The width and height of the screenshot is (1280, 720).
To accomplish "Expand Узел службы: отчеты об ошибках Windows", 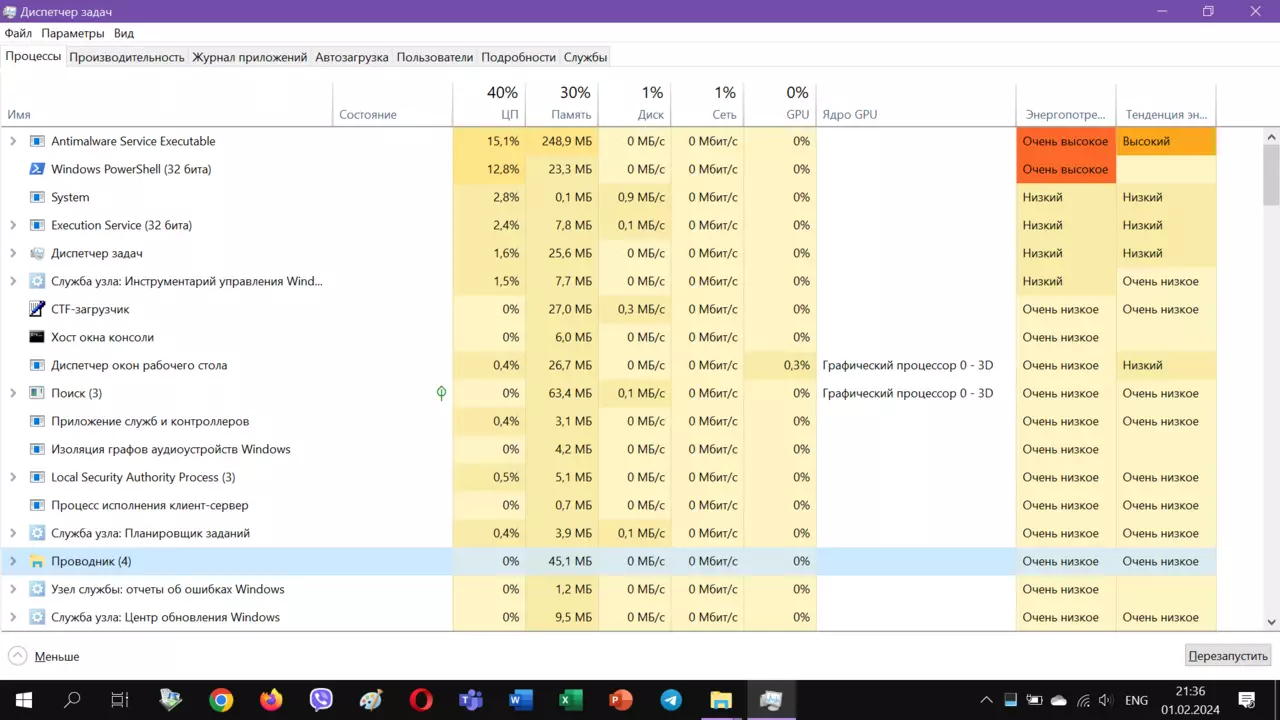I will [x=13, y=589].
